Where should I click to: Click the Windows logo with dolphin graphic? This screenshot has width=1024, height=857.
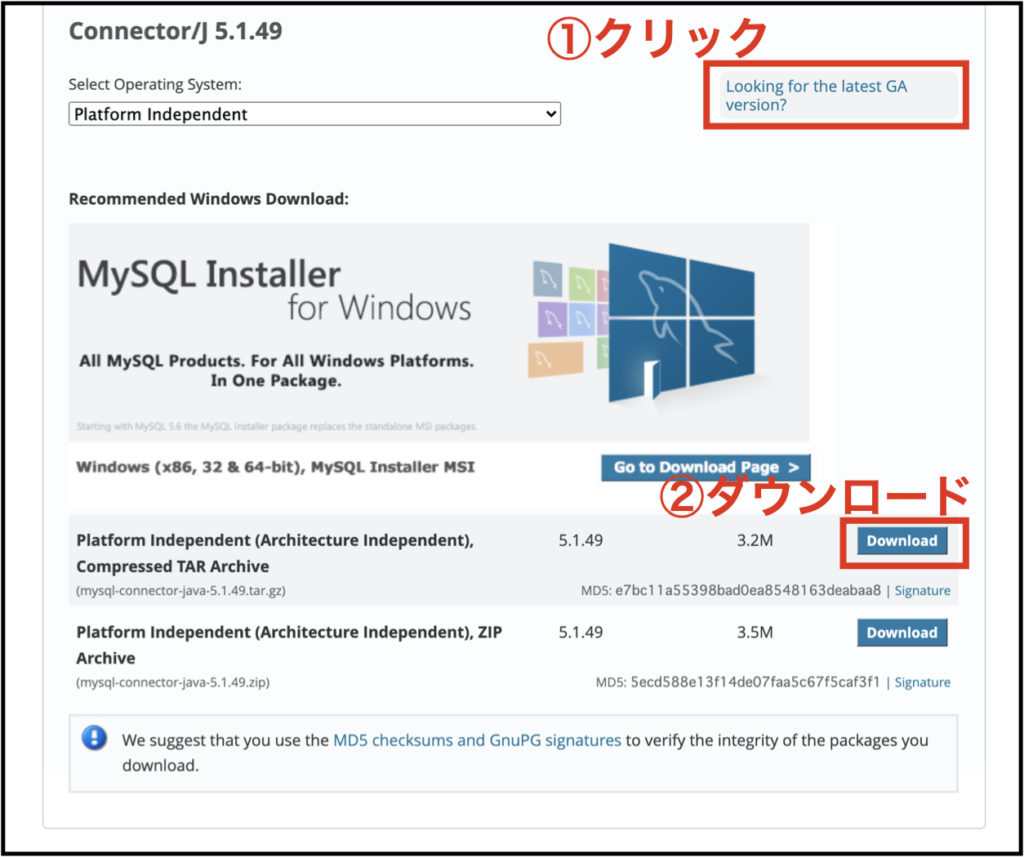click(680, 323)
